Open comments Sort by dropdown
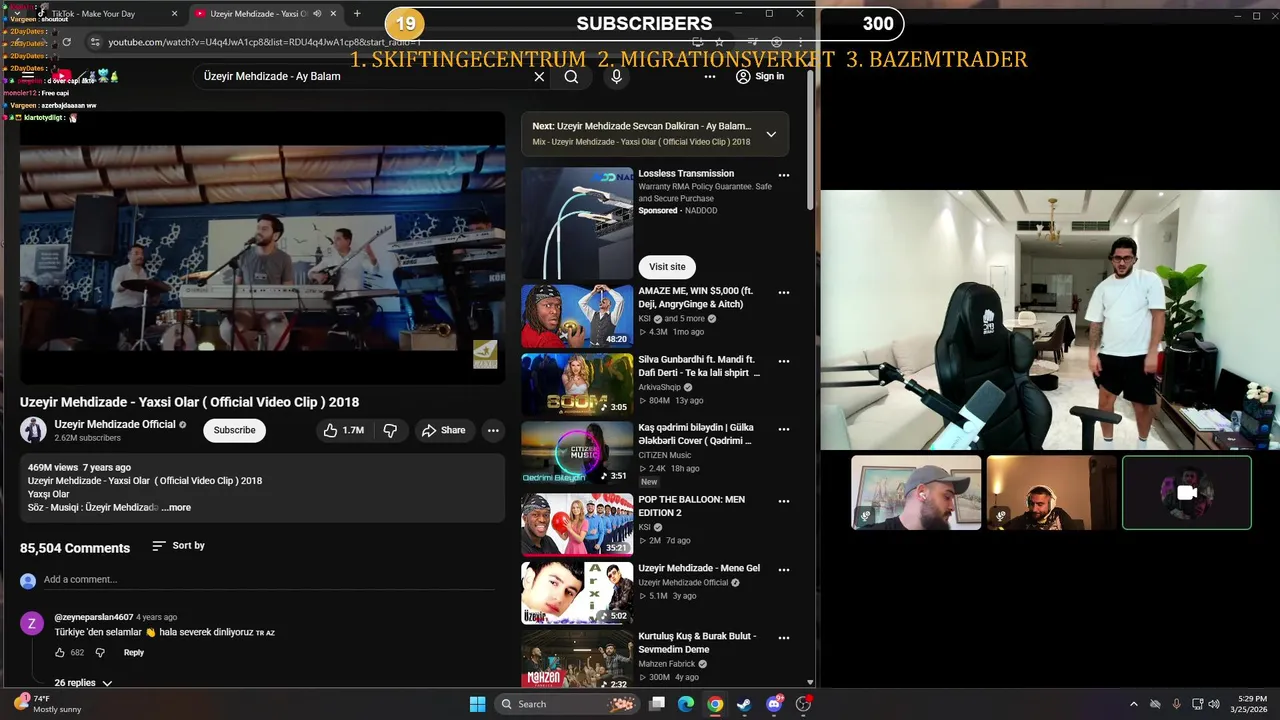 (x=178, y=546)
